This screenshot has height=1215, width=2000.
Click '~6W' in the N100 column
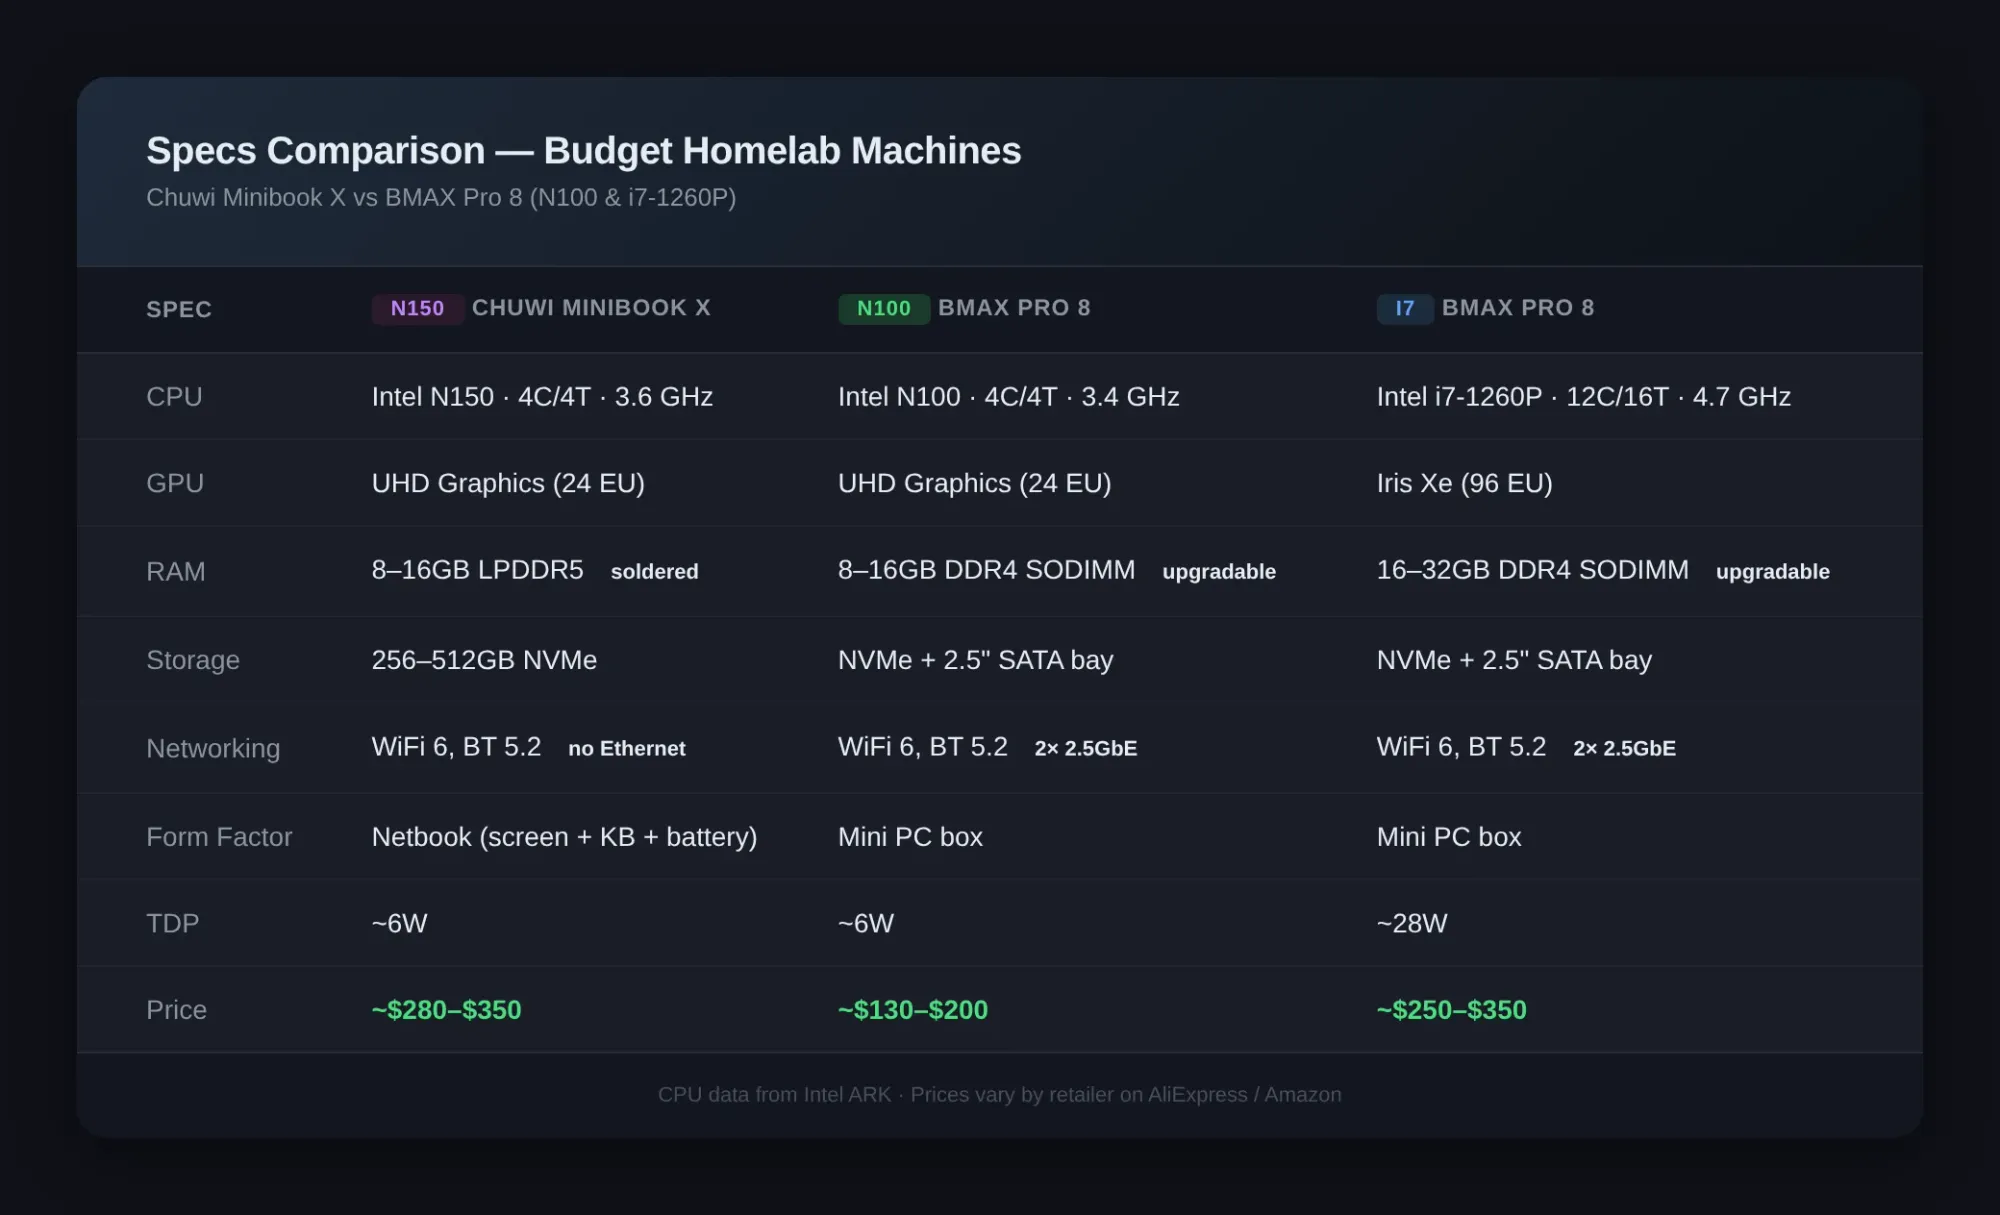866,924
